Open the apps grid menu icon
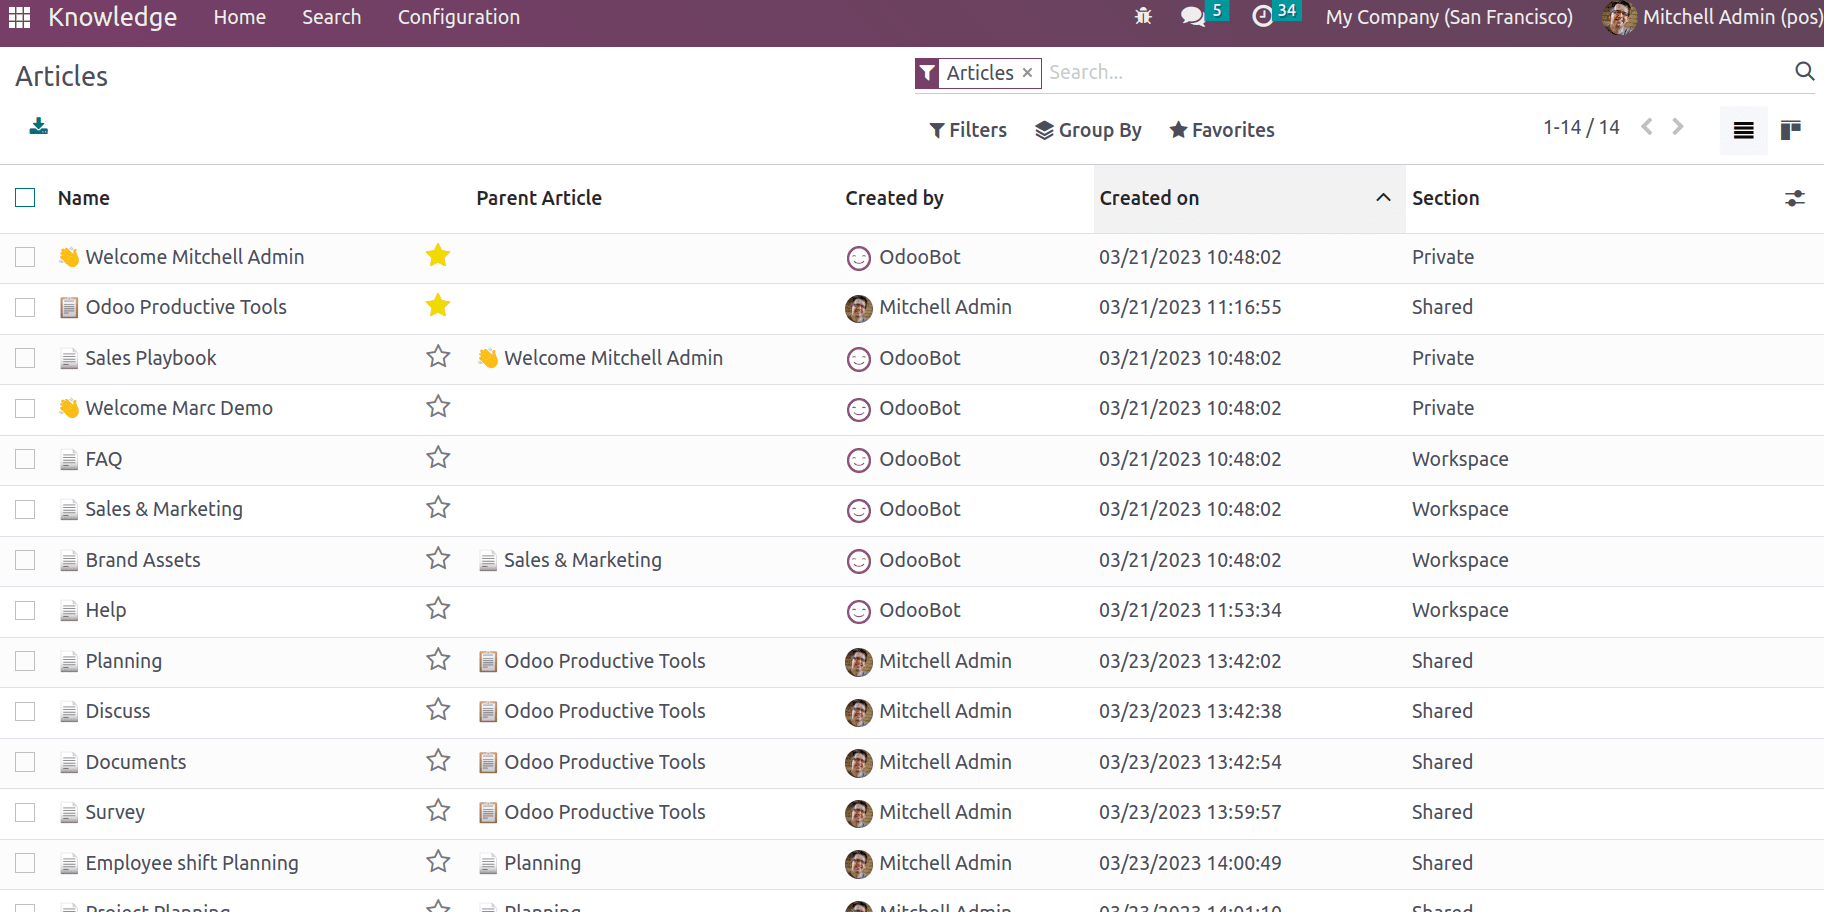 pyautogui.click(x=19, y=17)
